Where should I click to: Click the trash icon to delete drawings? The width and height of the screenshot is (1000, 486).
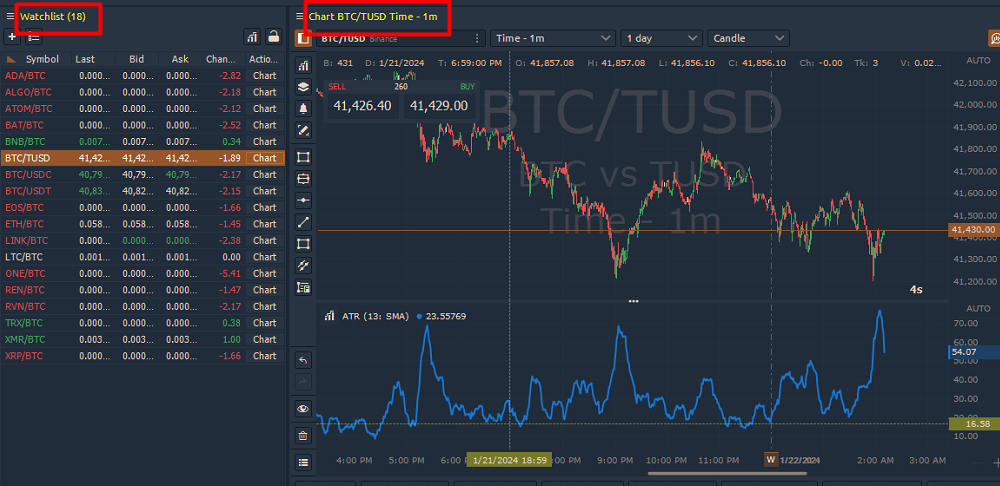(x=304, y=435)
